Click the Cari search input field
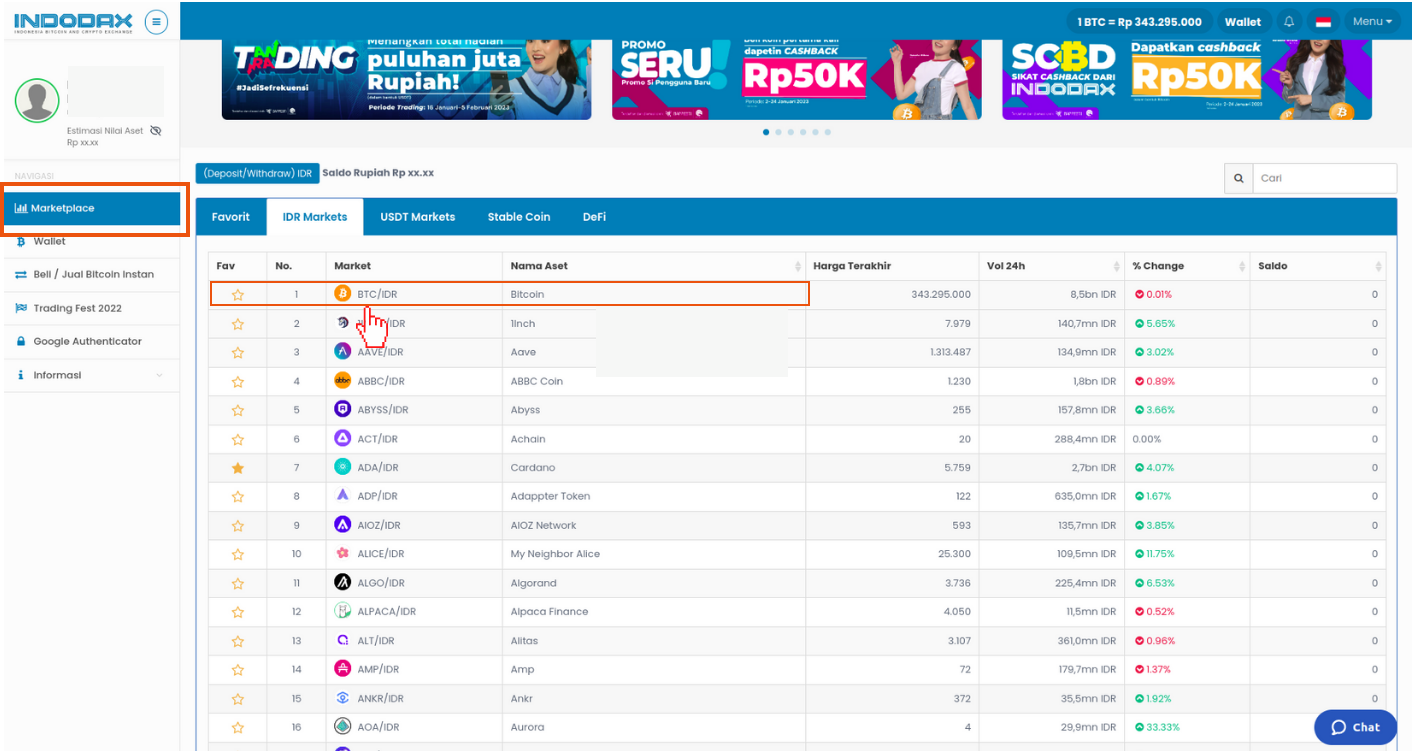The height and width of the screenshot is (751, 1412). (1324, 178)
